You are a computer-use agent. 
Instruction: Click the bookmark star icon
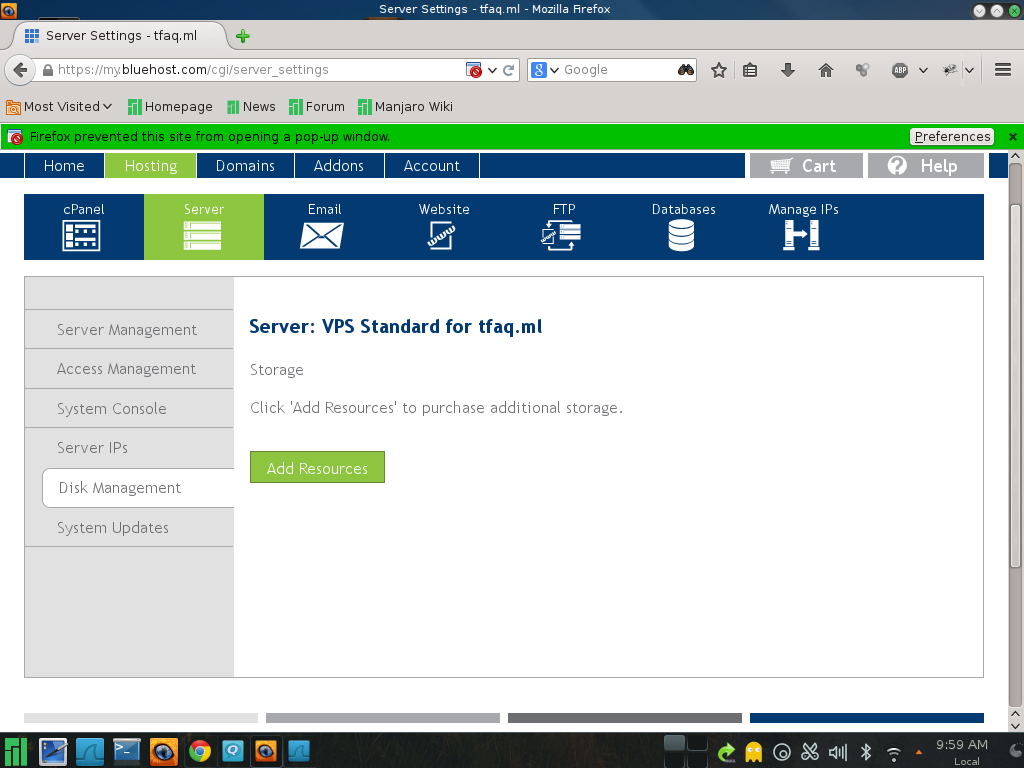[x=718, y=70]
